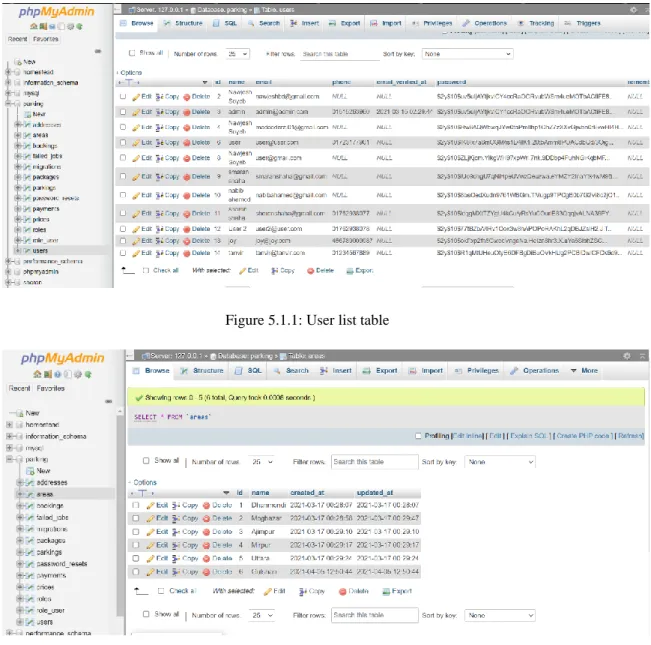651x645 pixels.
Task: Click the settings gear icon in users table header bar
Action: pyautogui.click(x=633, y=10)
